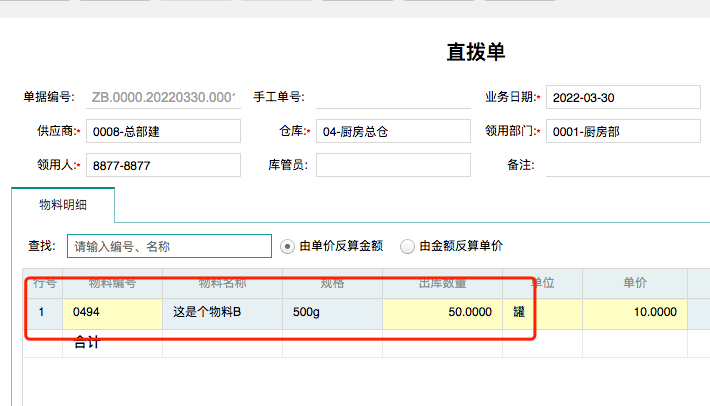Click the 单位 cell showing 罐

tap(542, 313)
